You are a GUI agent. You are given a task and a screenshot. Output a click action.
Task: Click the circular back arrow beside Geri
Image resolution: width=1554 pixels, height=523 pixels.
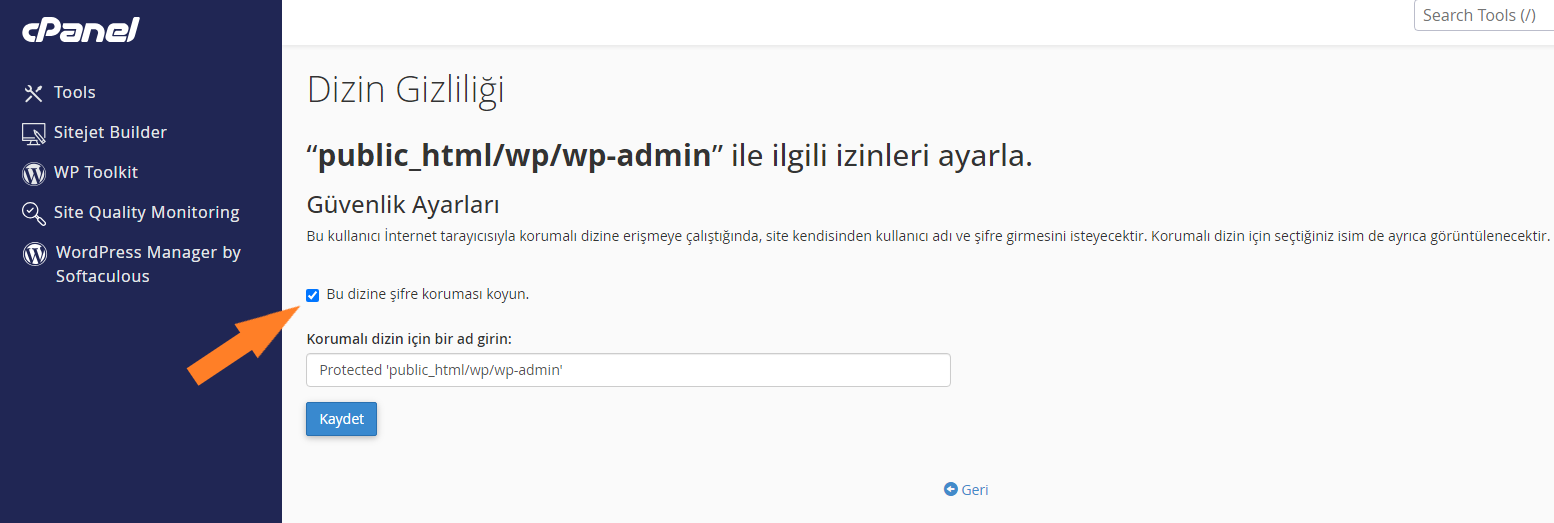click(x=950, y=490)
